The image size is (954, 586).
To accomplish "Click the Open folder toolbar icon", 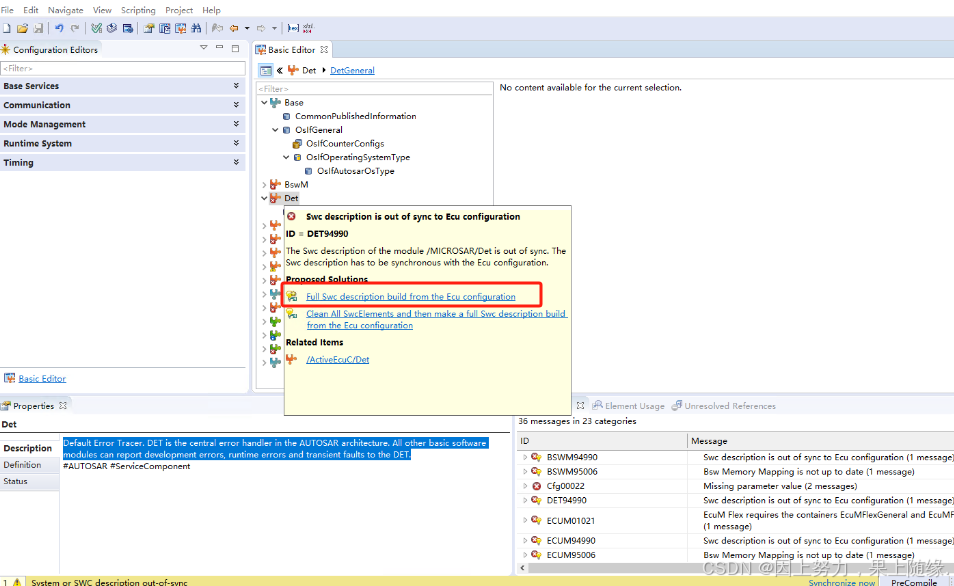I will tap(23, 28).
